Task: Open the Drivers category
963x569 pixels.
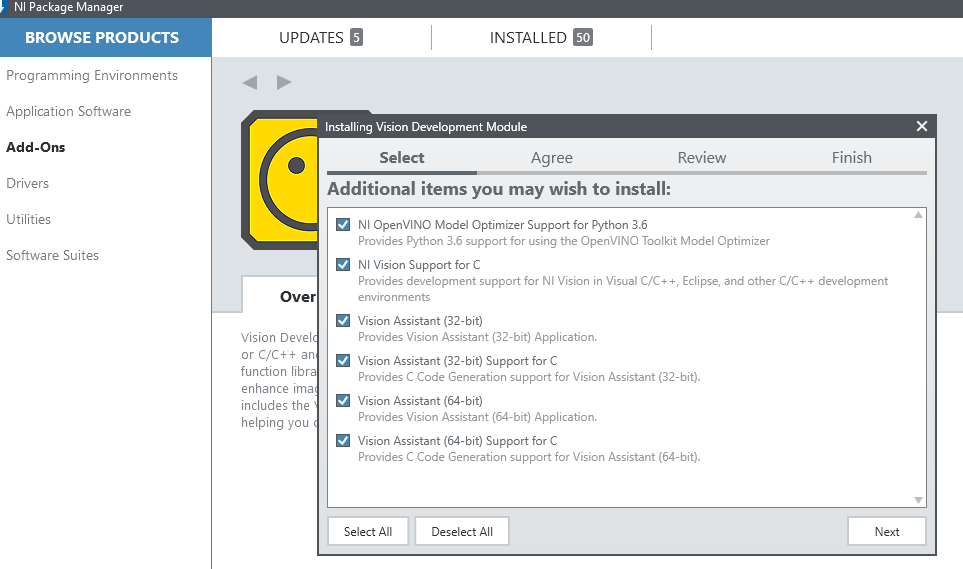Action: point(28,183)
